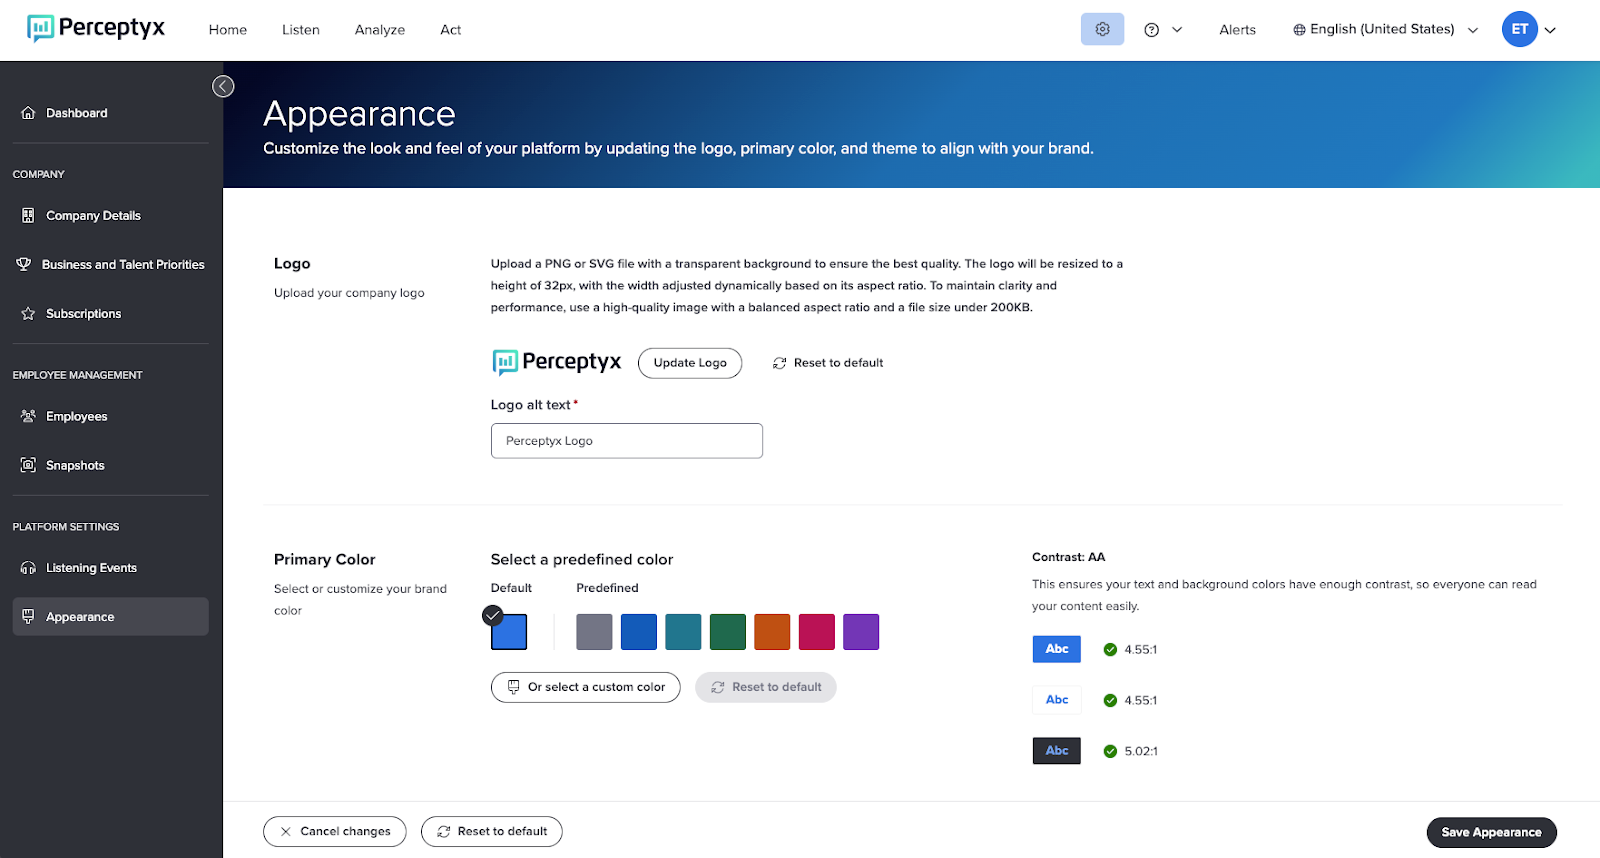Reset the logo to default
This screenshot has width=1600, height=858.
(x=828, y=363)
